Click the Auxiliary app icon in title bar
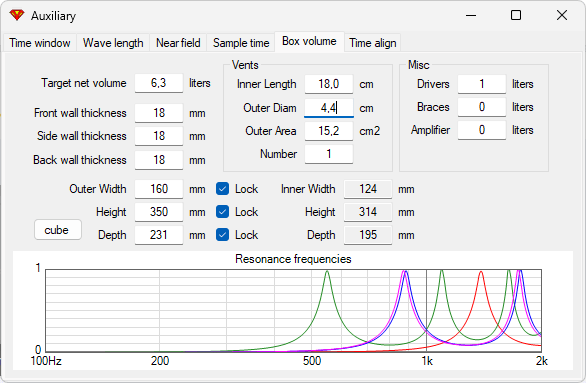This screenshot has height=383, width=586. pos(17,15)
